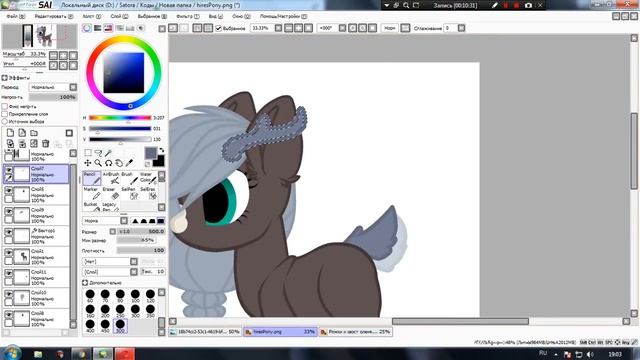Open the [Нет] brush shape dropdown

coord(110,261)
